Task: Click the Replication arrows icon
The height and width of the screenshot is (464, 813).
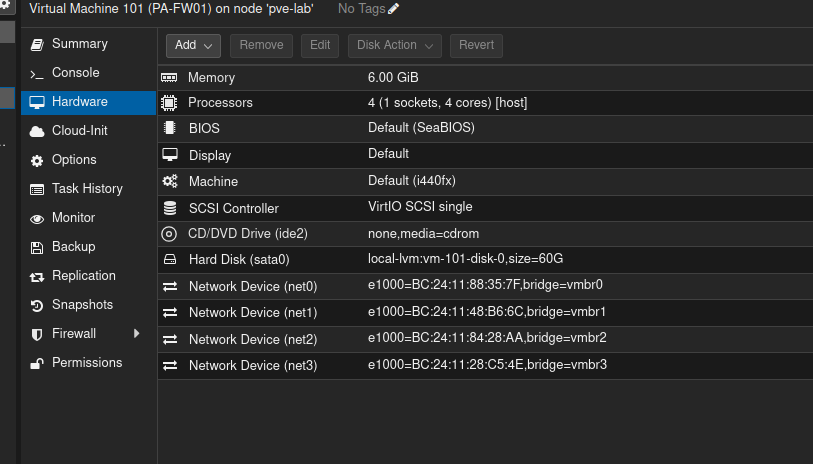Action: (37, 277)
